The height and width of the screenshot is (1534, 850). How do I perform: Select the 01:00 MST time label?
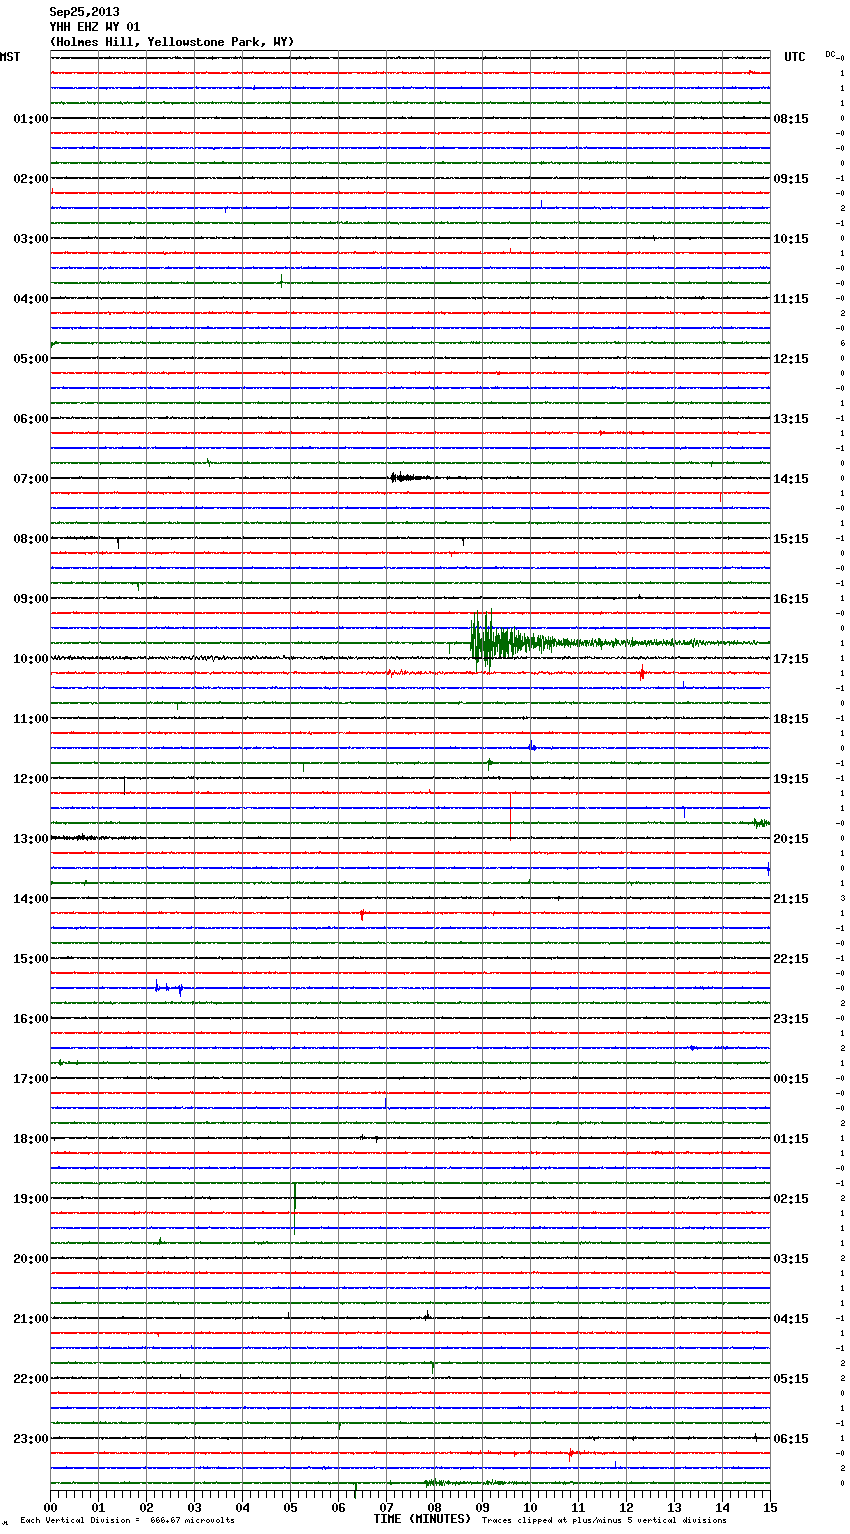coord(31,119)
